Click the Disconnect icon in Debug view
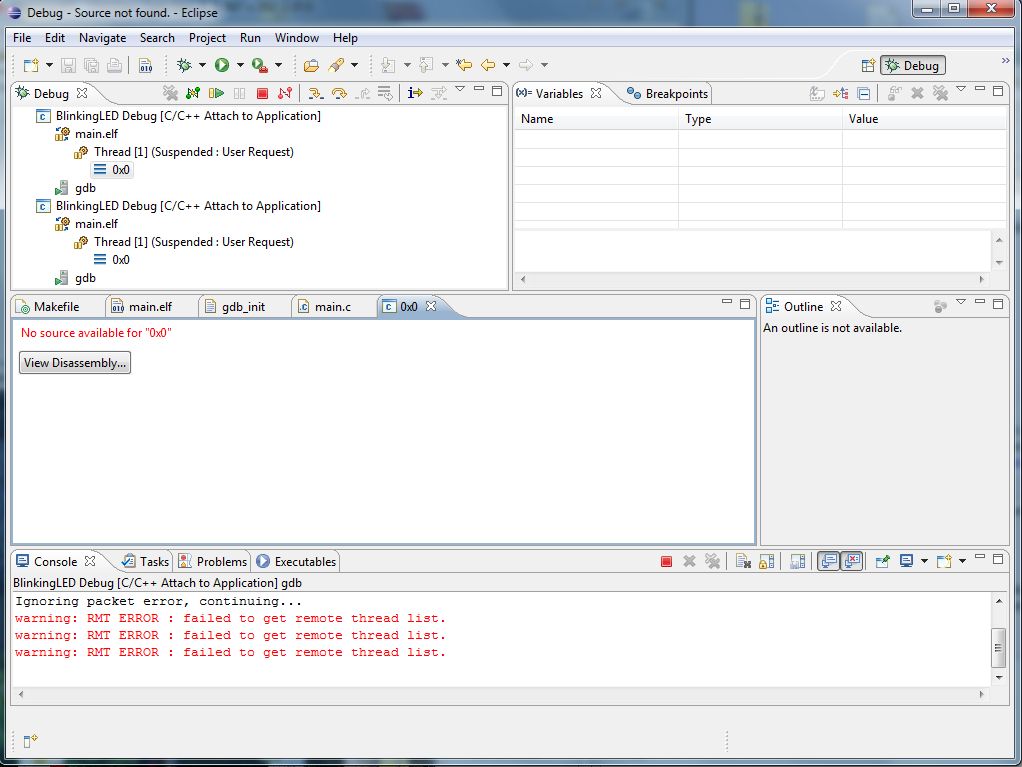1022x767 pixels. point(285,93)
